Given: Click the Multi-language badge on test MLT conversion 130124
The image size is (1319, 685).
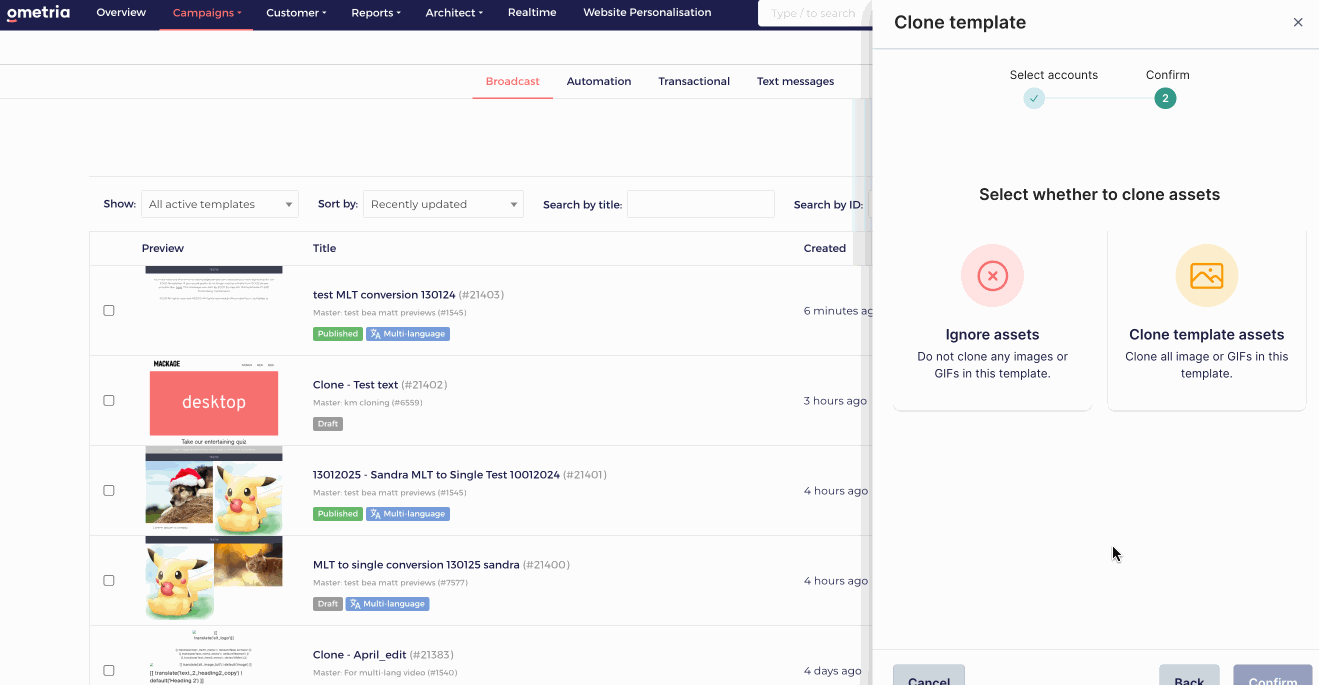Looking at the screenshot, I should [x=407, y=334].
